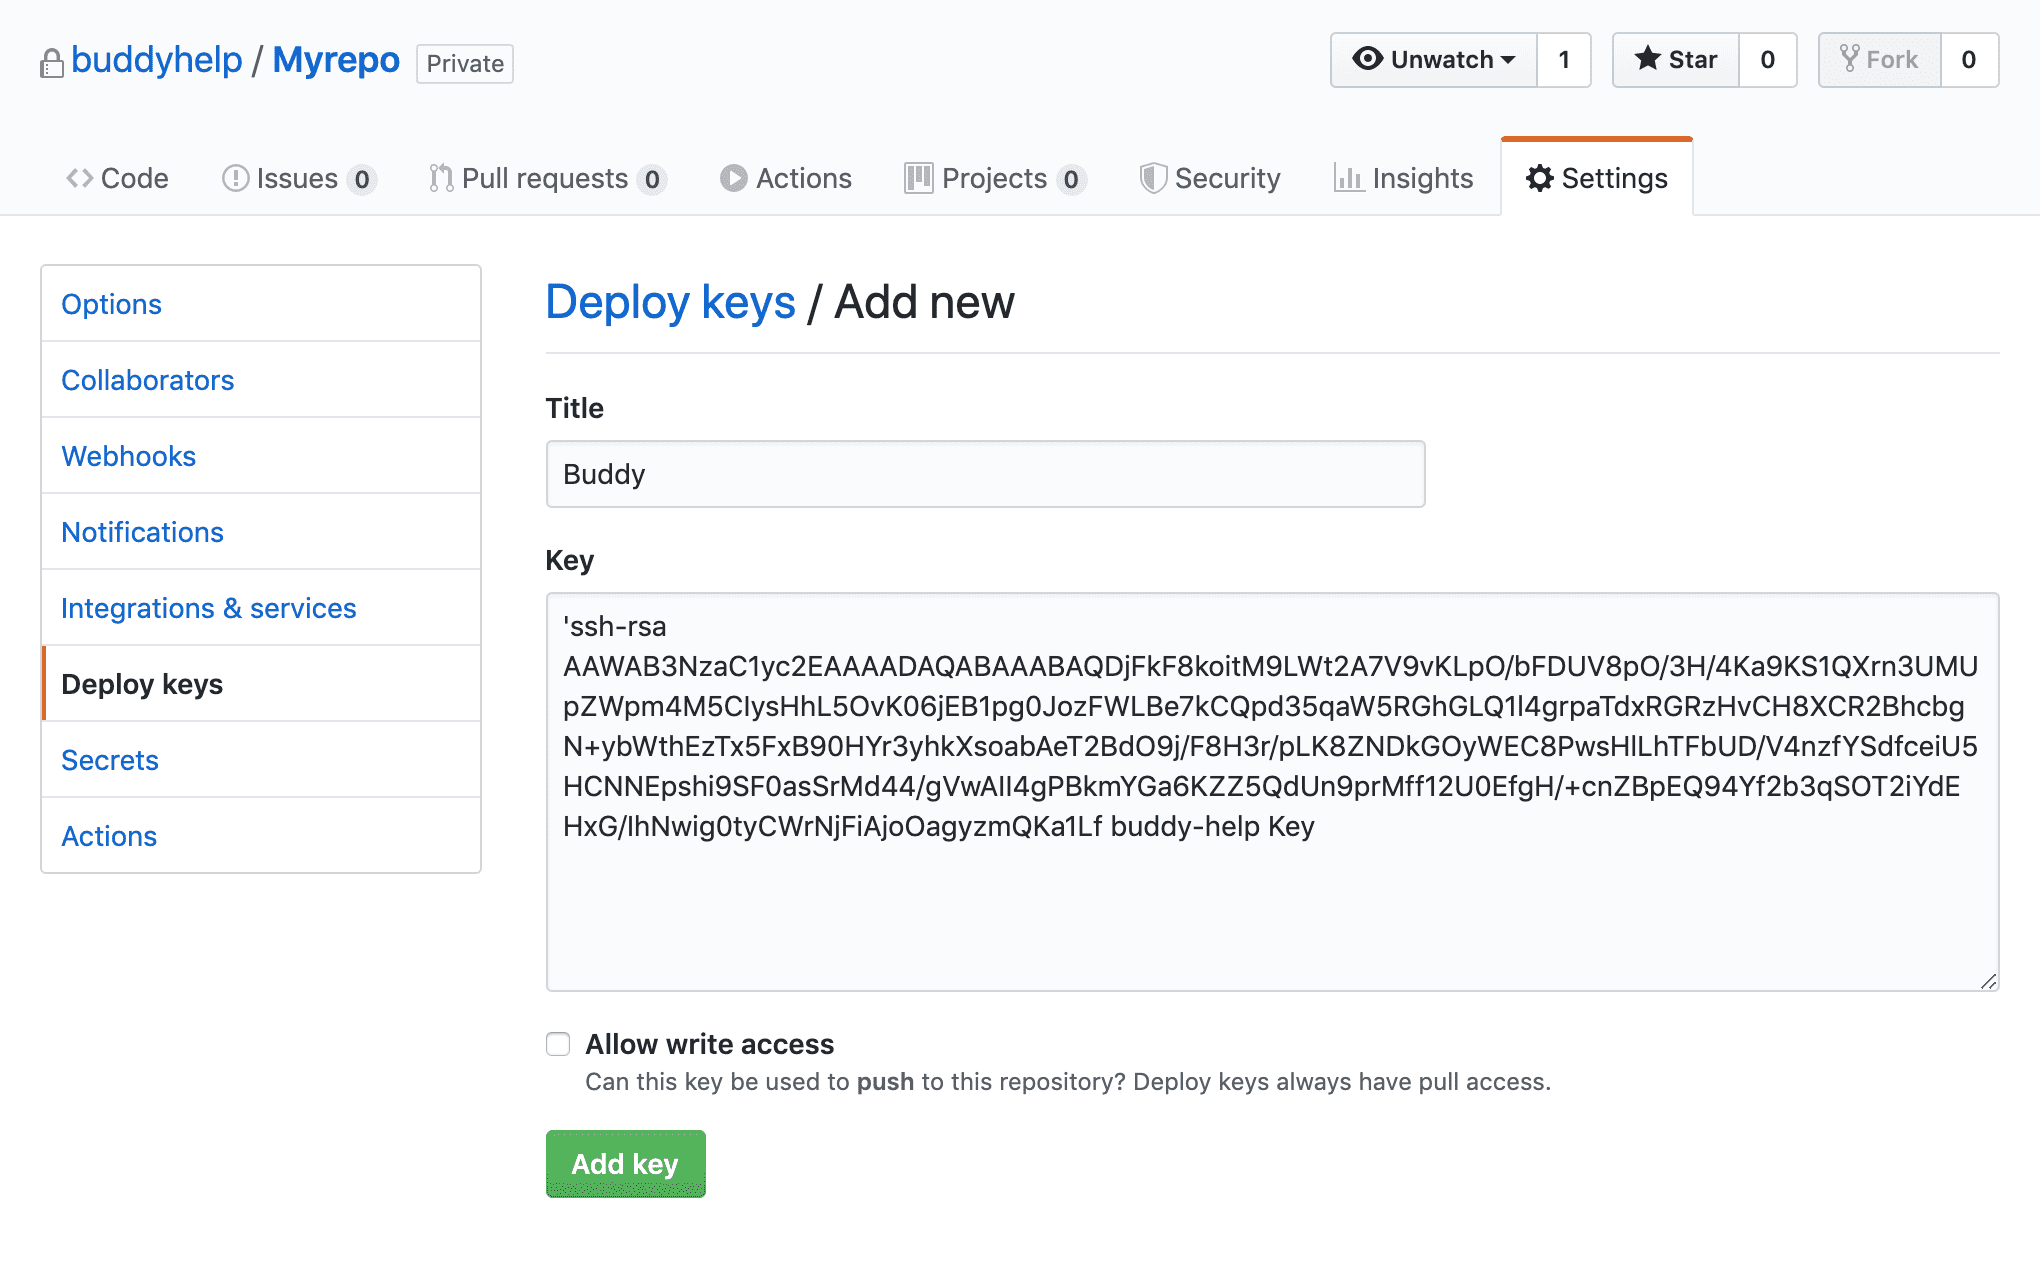
Task: Click the Security shield icon
Action: coord(1154,177)
